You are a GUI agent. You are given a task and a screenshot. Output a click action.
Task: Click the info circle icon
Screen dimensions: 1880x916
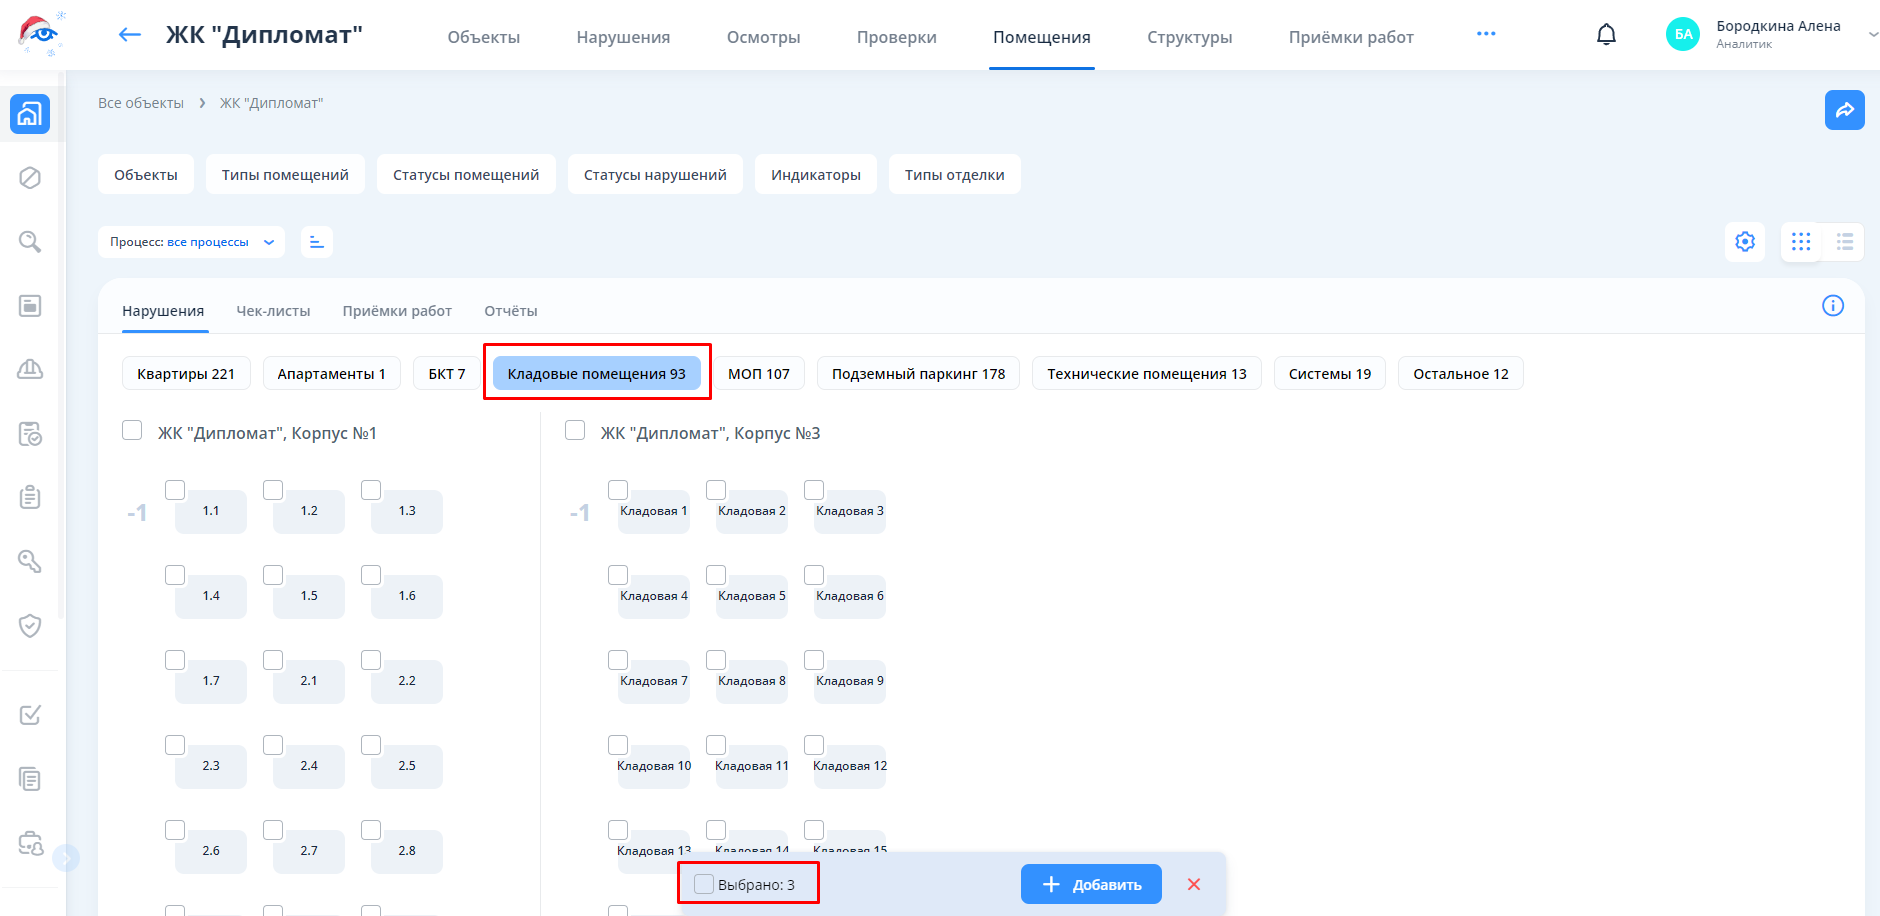tap(1832, 306)
